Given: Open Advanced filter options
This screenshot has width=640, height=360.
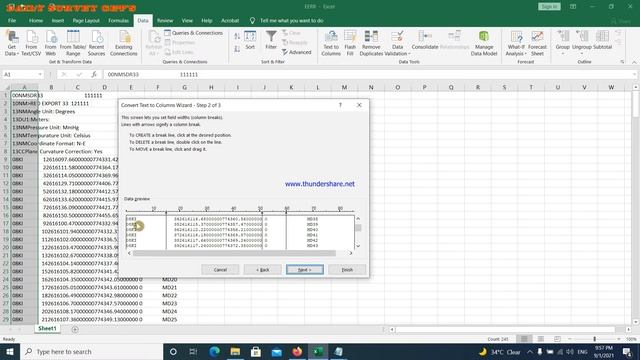Looking at the screenshot, I should pos(297,52).
